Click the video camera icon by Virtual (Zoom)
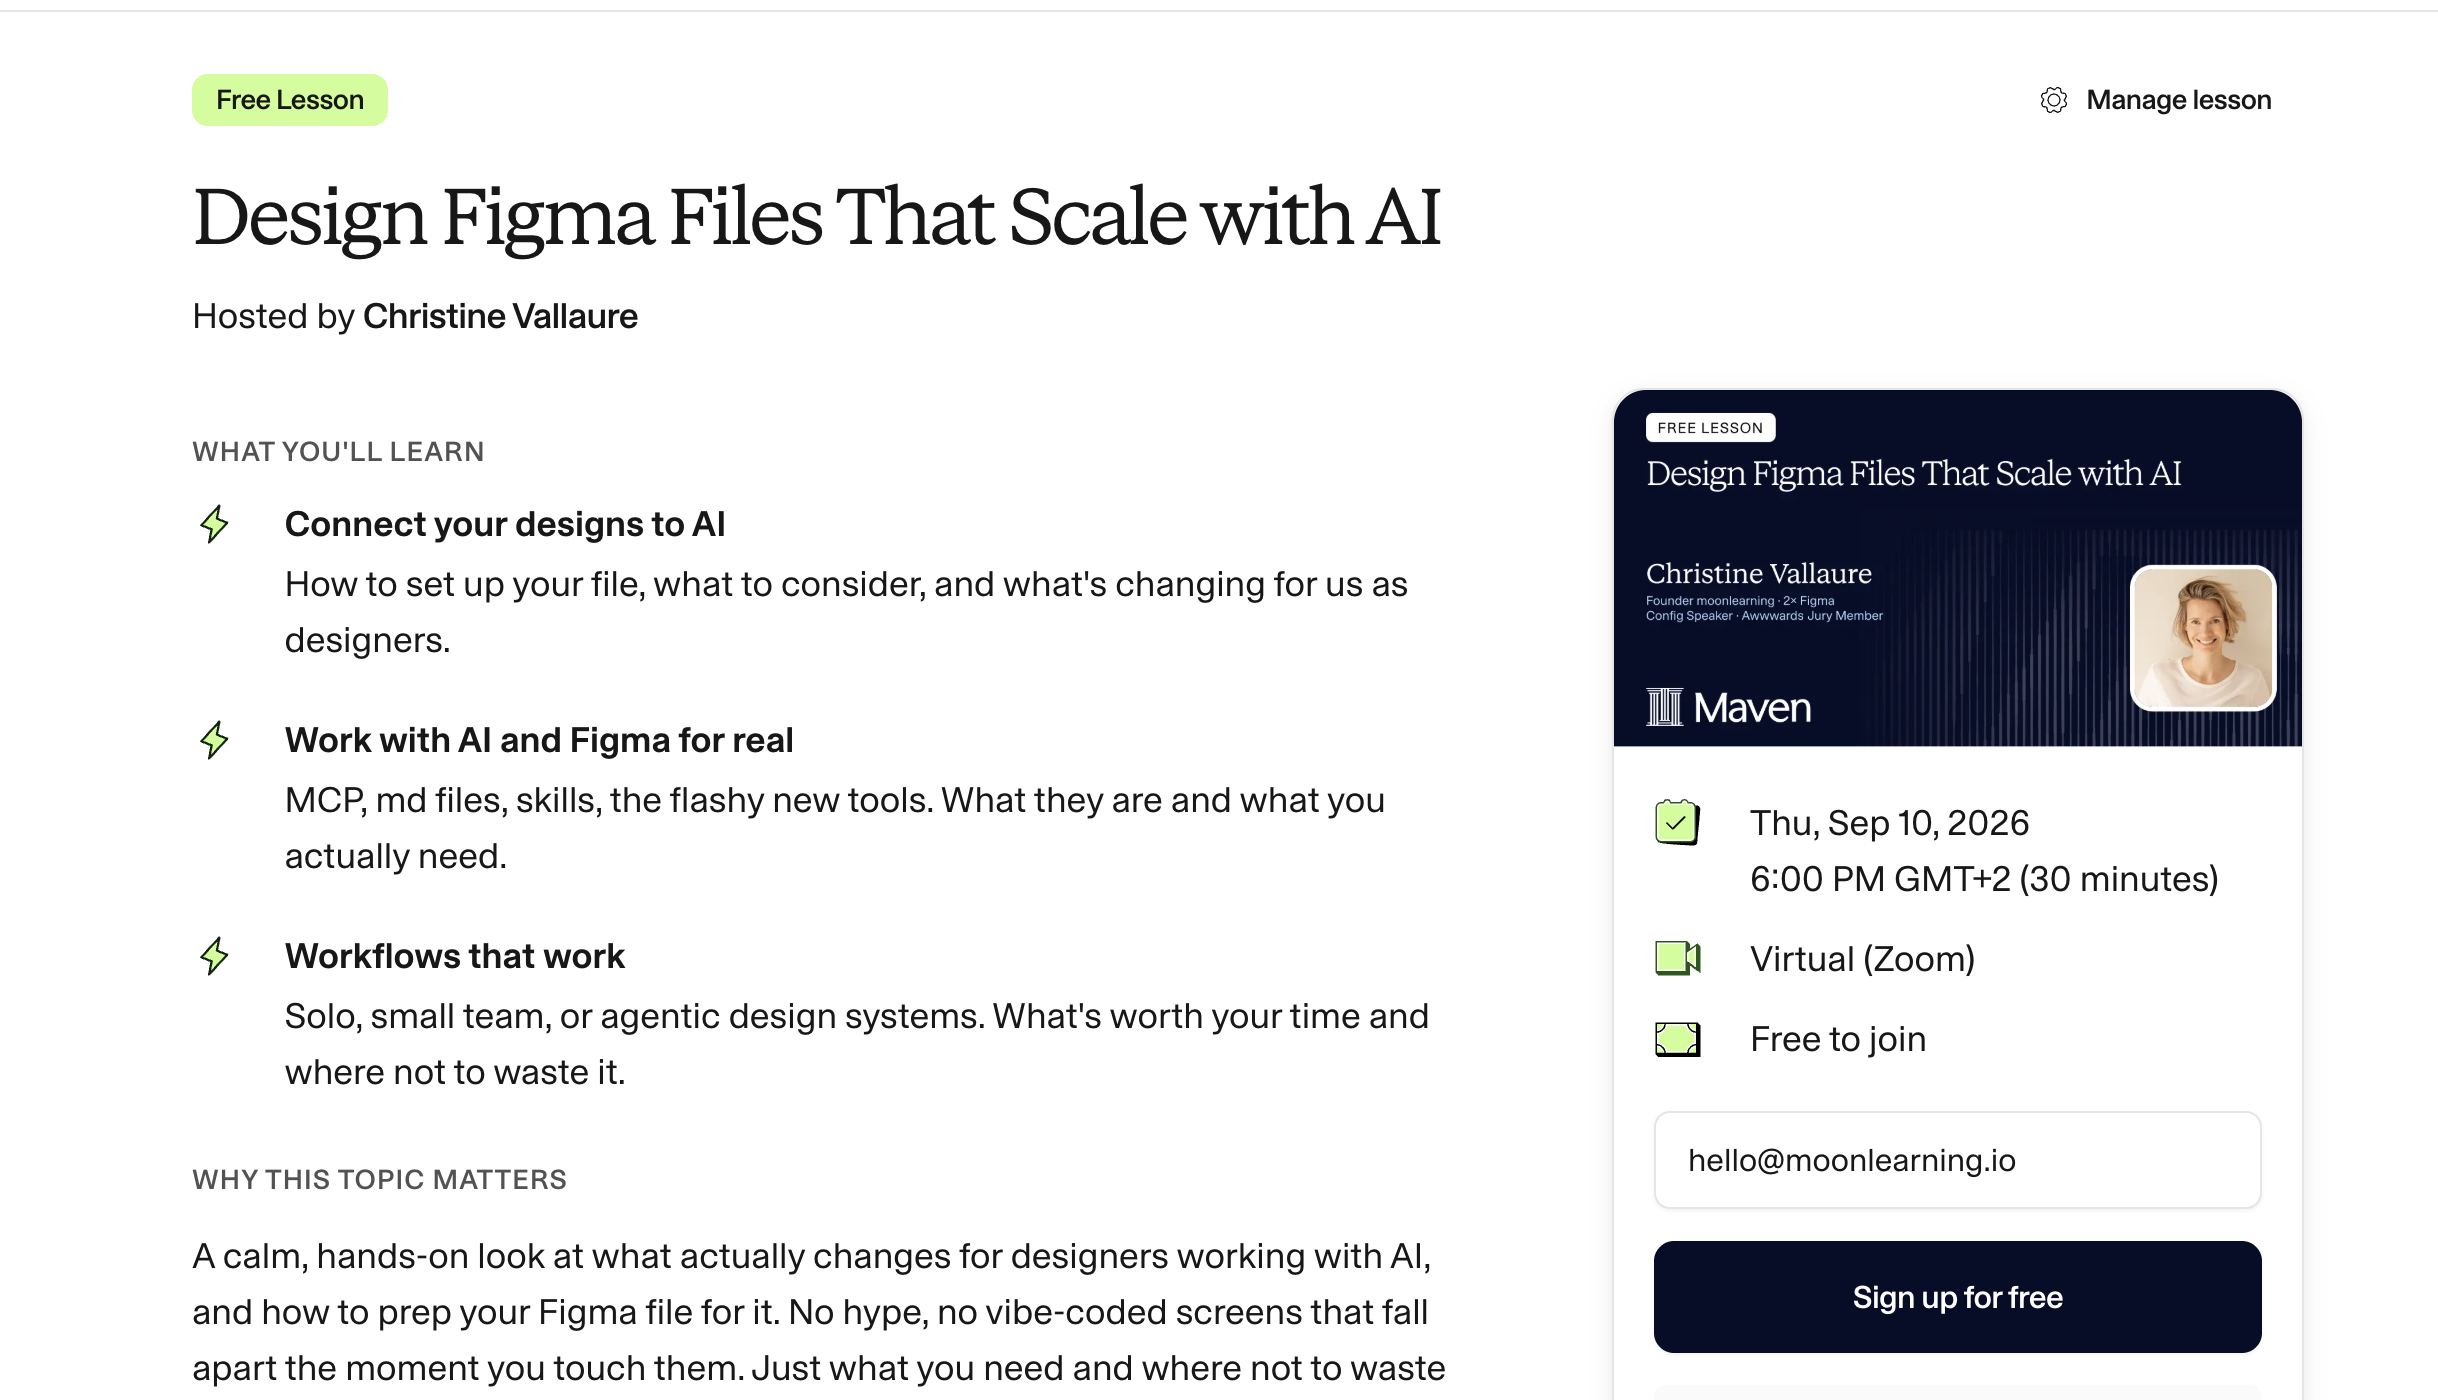This screenshot has width=2438, height=1400. (1677, 958)
